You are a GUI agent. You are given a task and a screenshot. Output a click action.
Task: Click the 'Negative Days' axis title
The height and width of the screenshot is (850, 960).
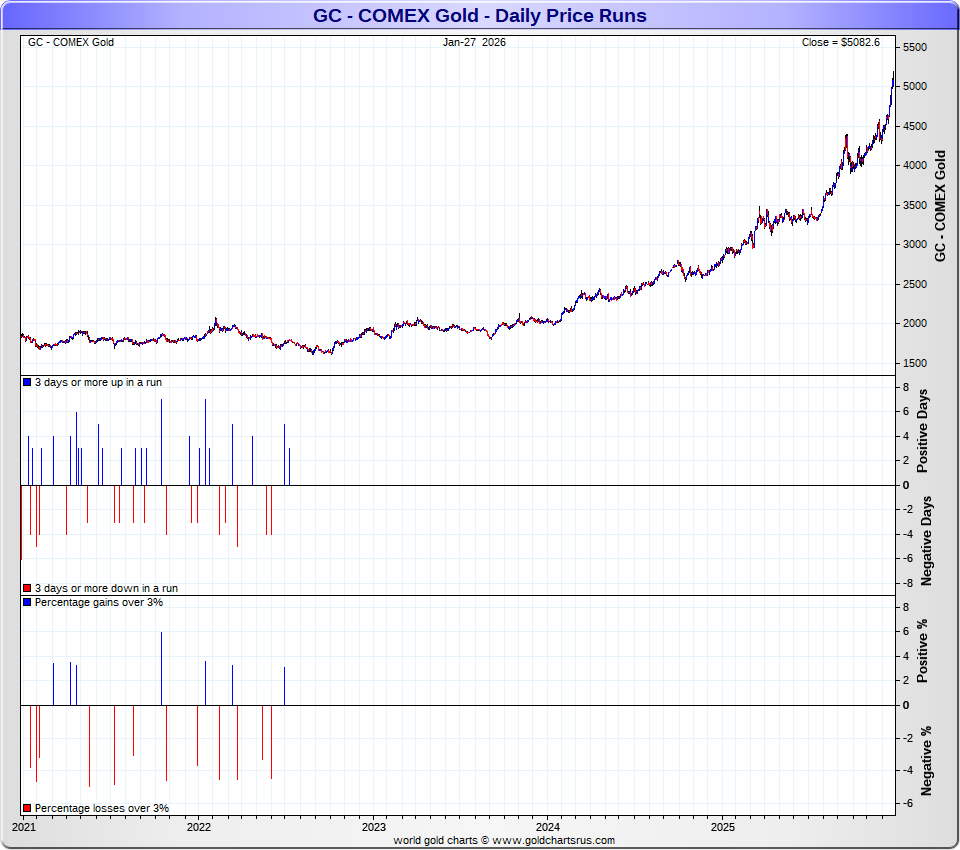point(926,541)
